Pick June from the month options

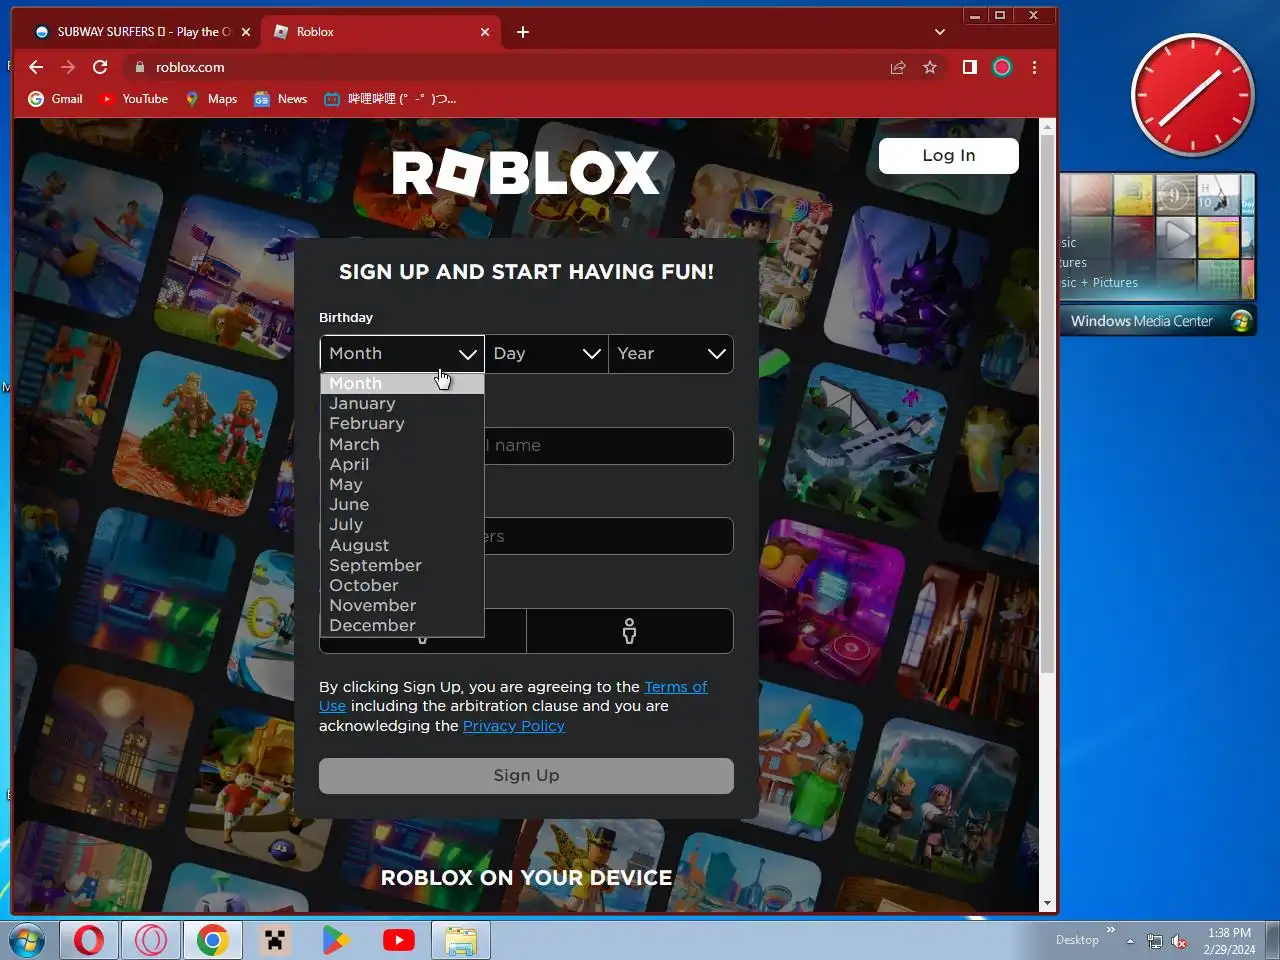[x=402, y=505]
